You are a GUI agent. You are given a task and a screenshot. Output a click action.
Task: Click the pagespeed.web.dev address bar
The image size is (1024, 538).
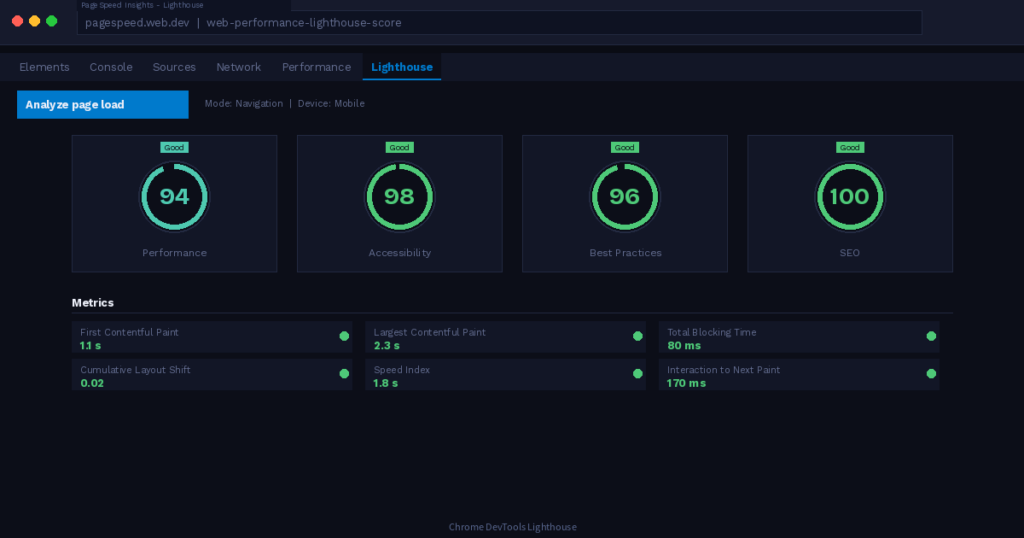point(499,23)
